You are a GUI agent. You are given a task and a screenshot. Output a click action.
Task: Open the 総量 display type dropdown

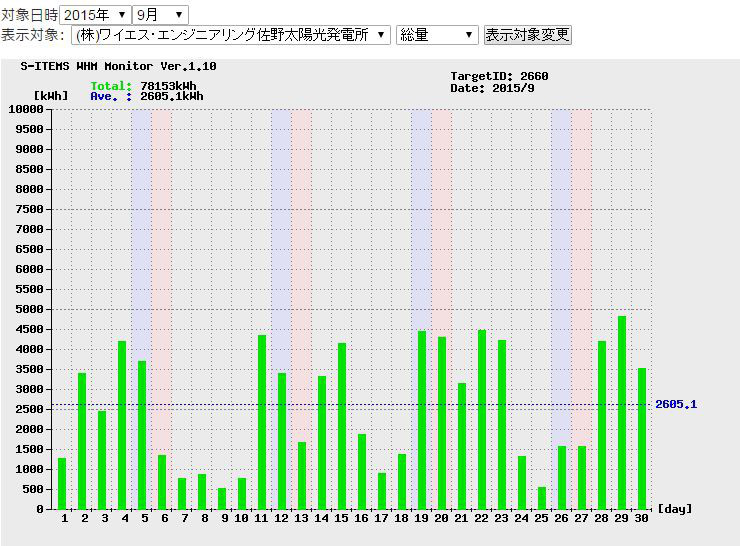437,35
